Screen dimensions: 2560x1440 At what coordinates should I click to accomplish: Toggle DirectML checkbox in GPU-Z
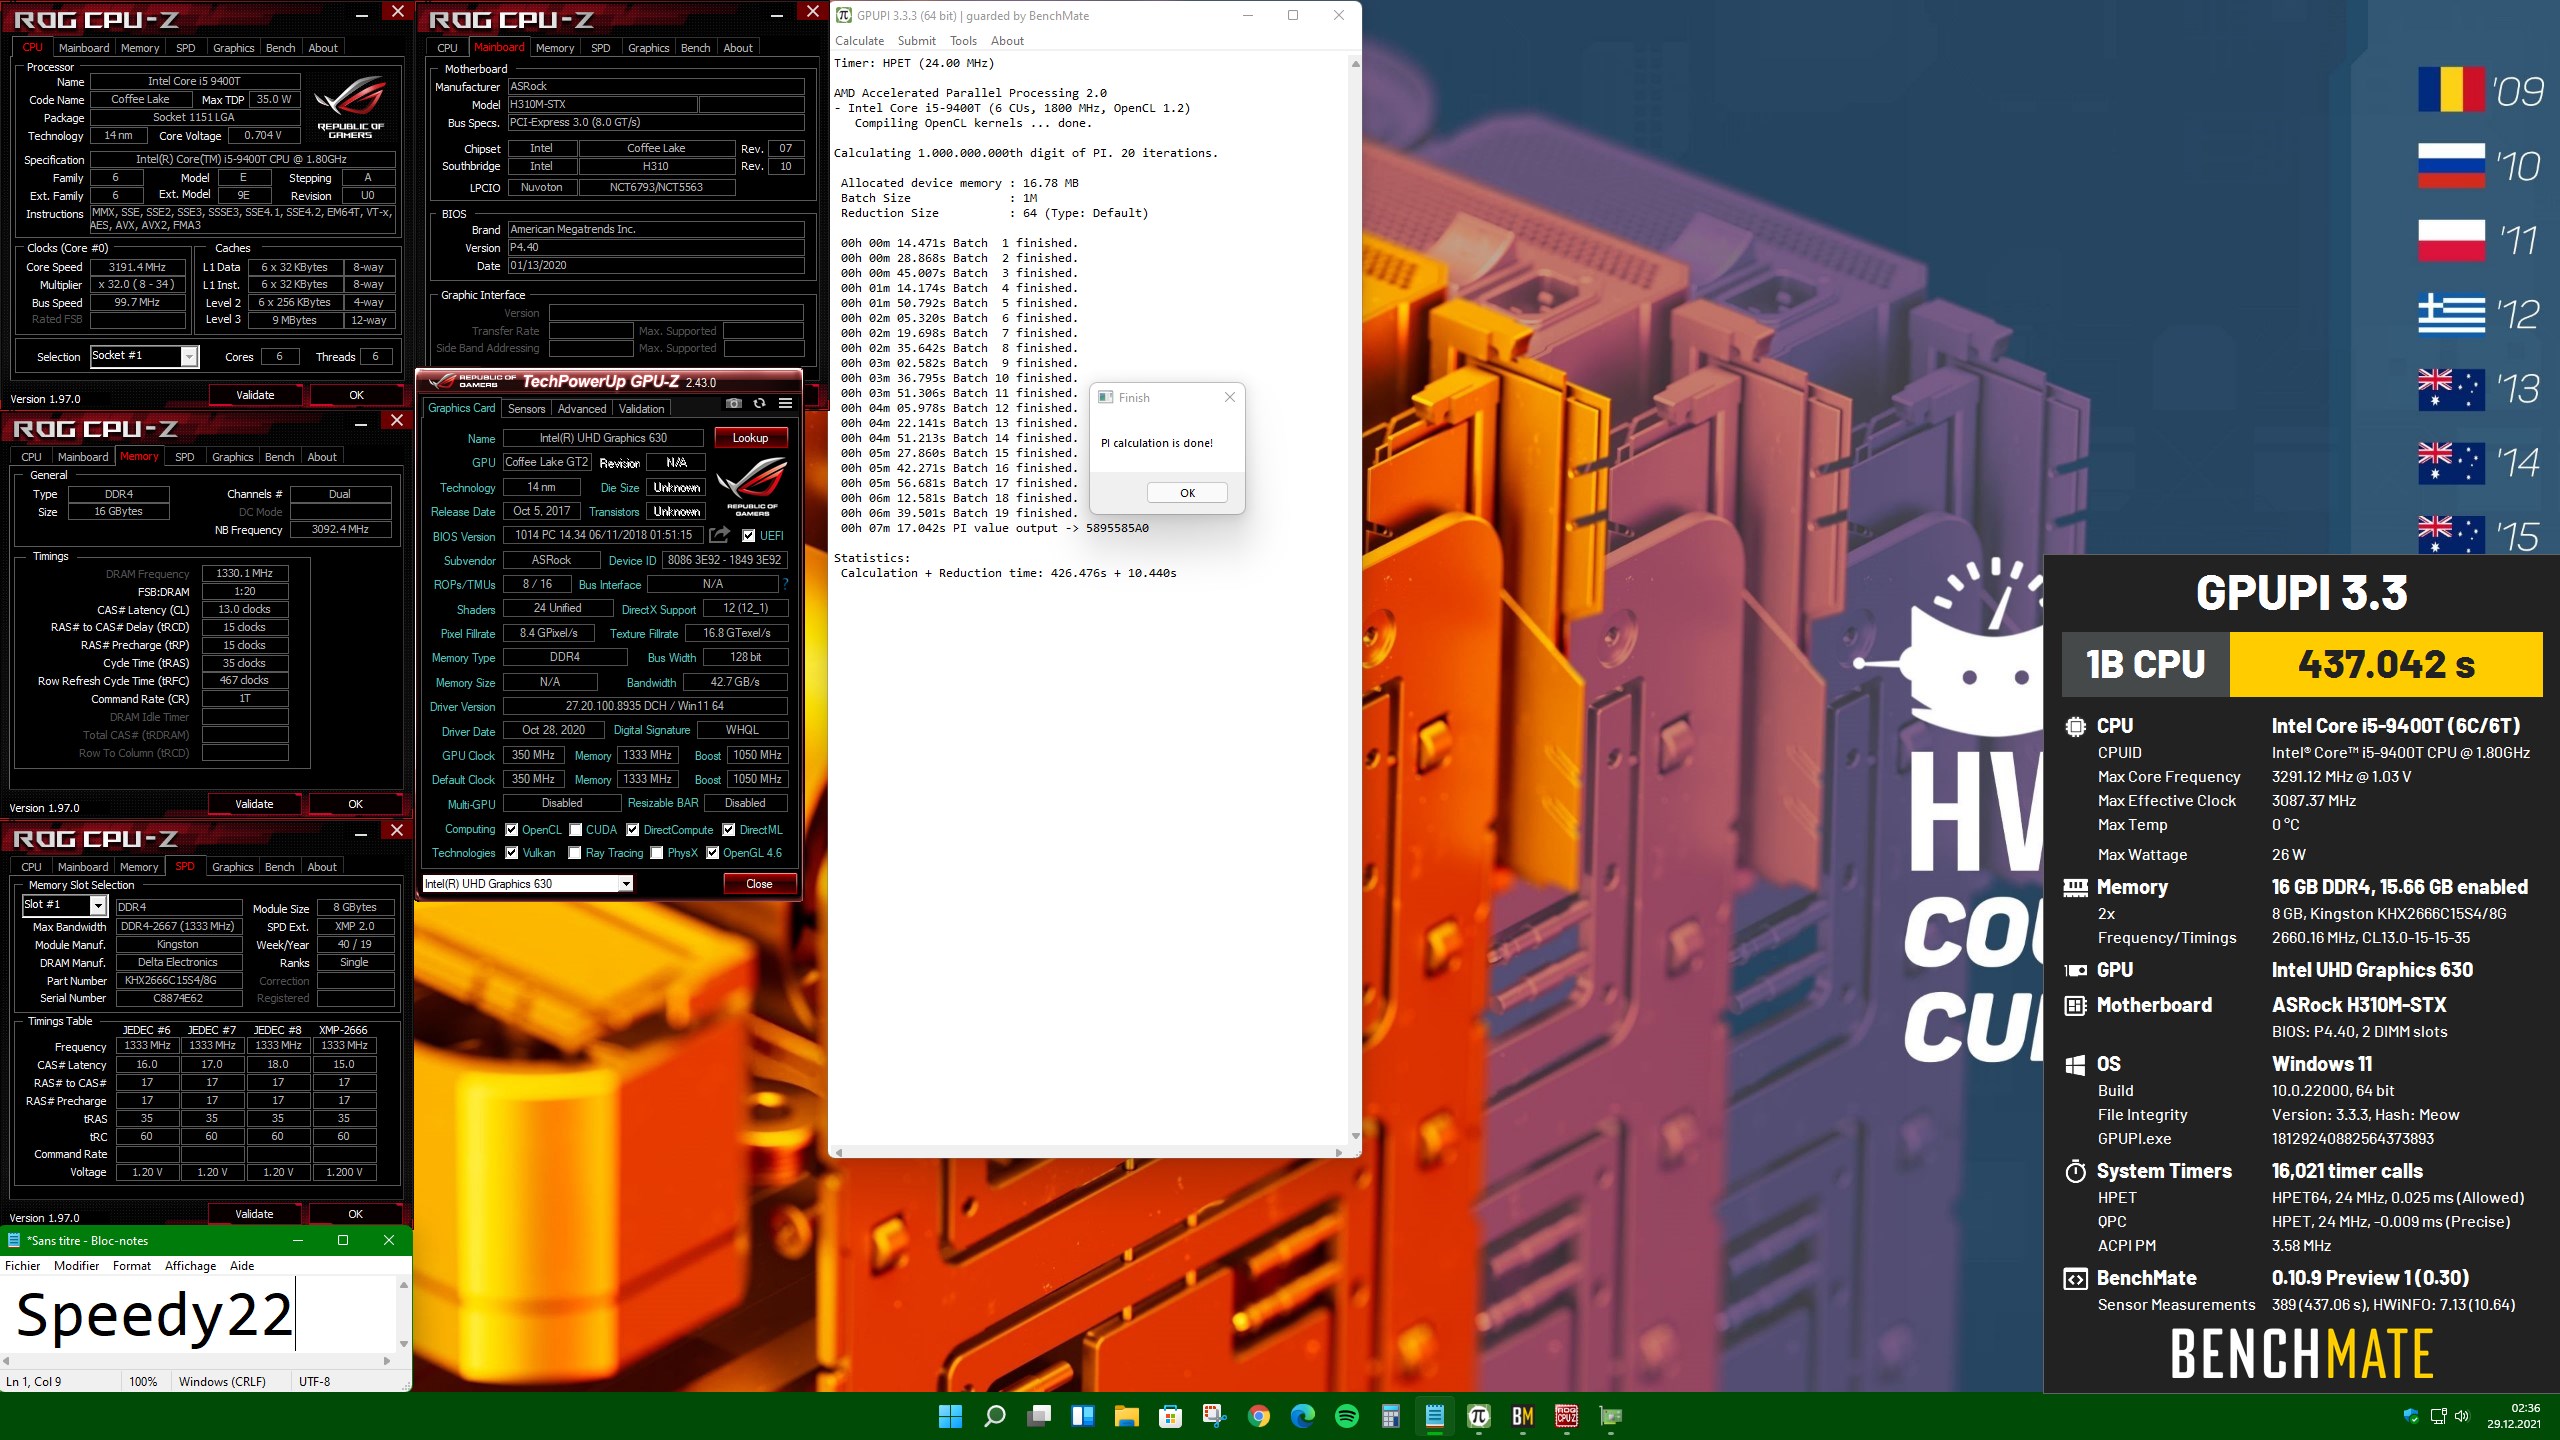729,830
